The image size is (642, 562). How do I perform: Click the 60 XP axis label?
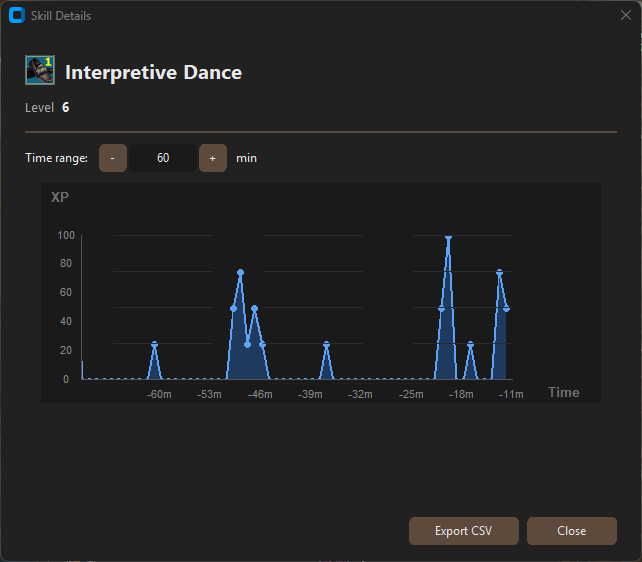pyautogui.click(x=66, y=292)
